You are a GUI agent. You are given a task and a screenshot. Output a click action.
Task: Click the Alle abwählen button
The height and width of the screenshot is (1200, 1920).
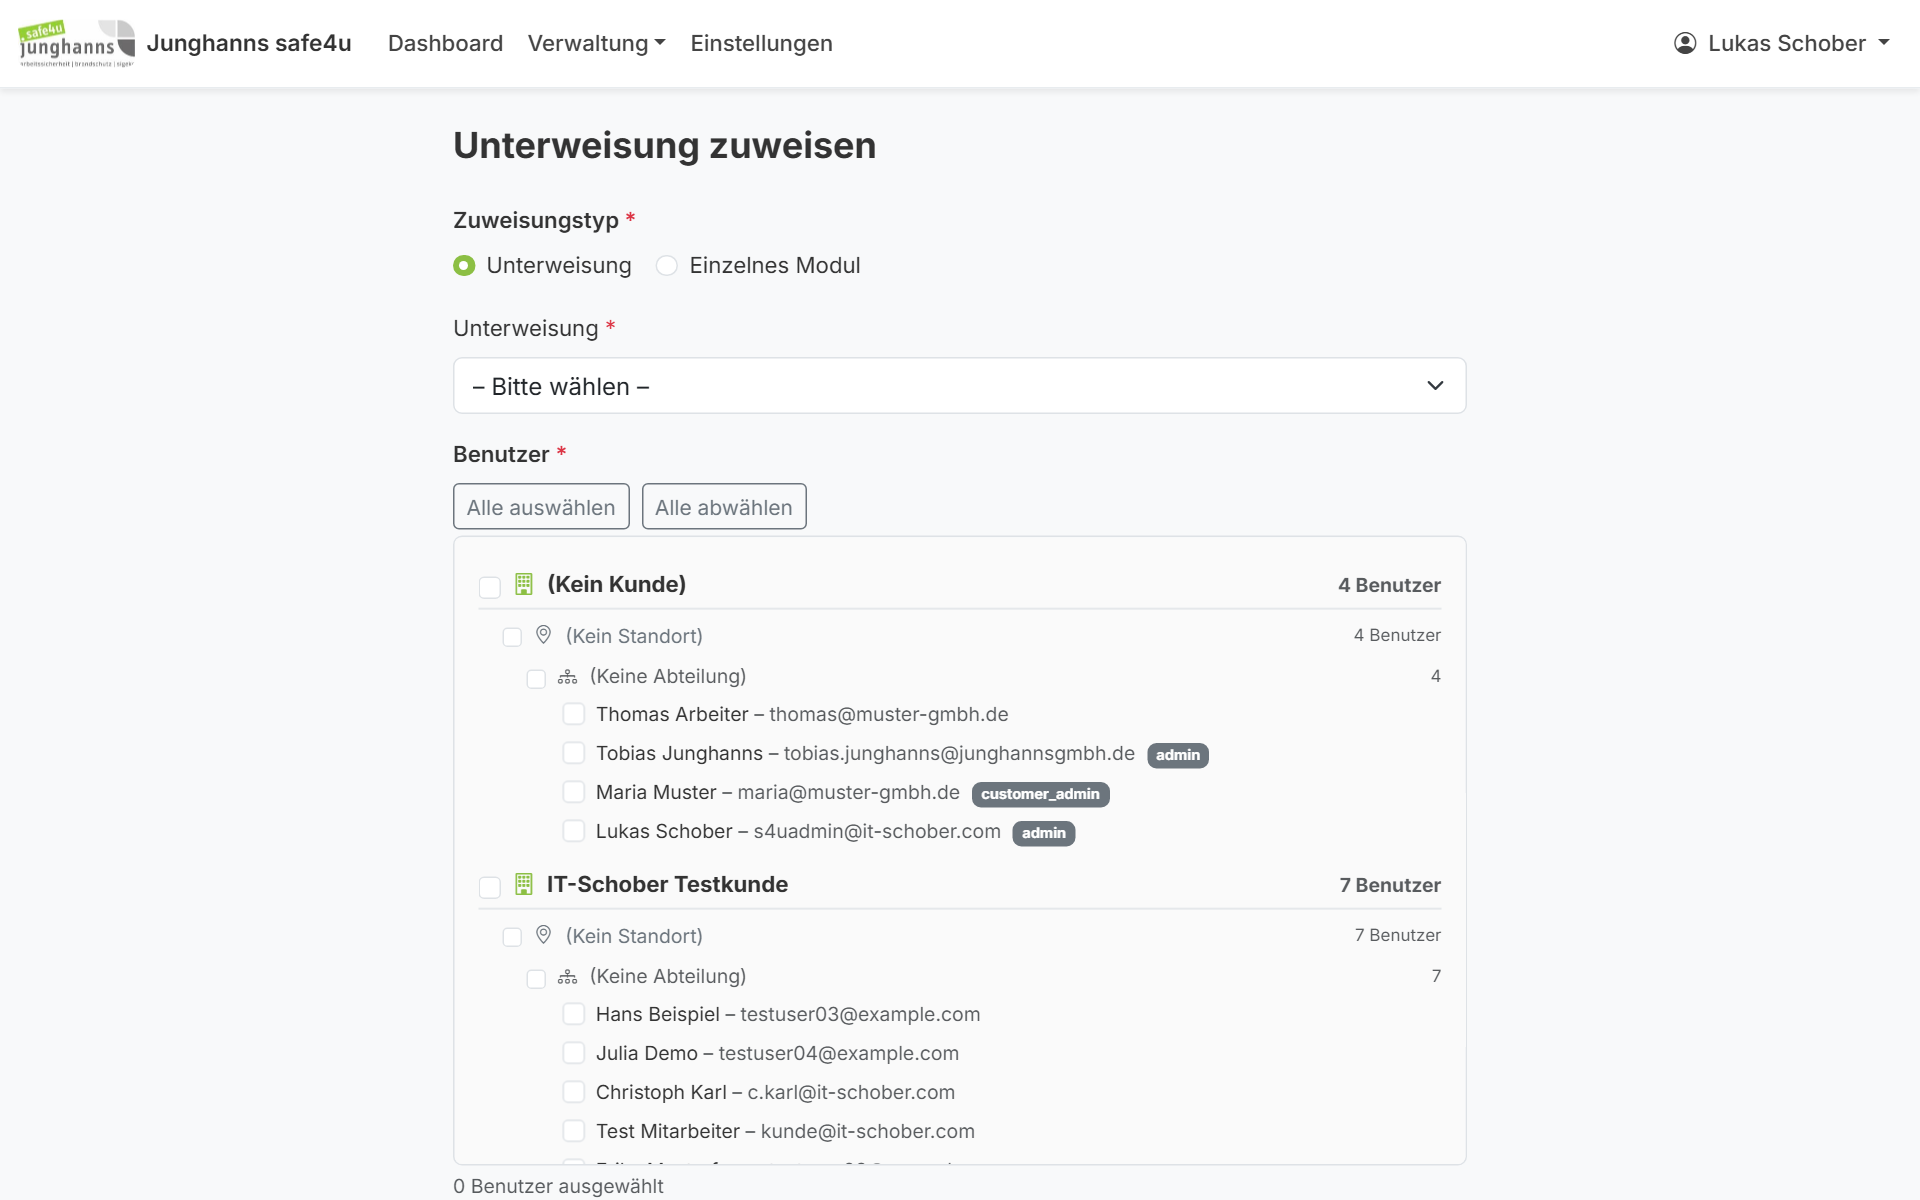coord(724,507)
